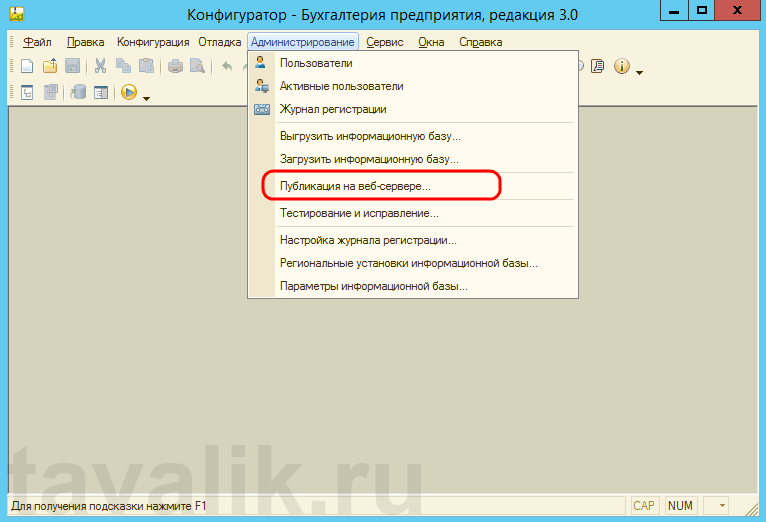Click the Paste clipboard icon

point(146,66)
